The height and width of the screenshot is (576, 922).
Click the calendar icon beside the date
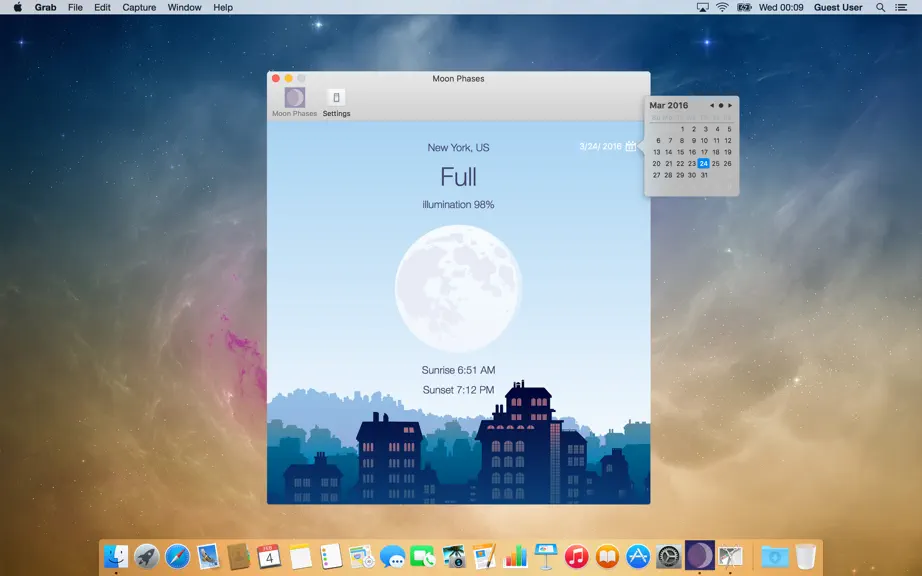tap(630, 146)
